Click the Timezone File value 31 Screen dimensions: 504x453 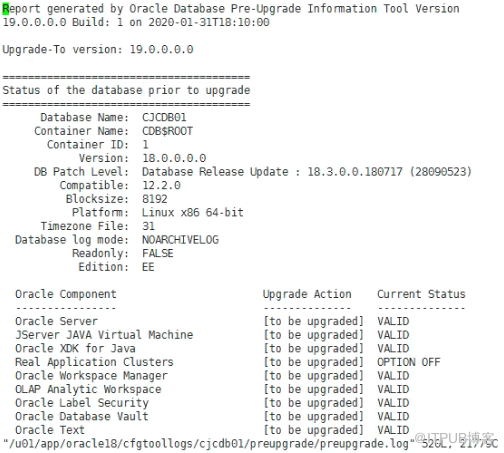[148, 226]
